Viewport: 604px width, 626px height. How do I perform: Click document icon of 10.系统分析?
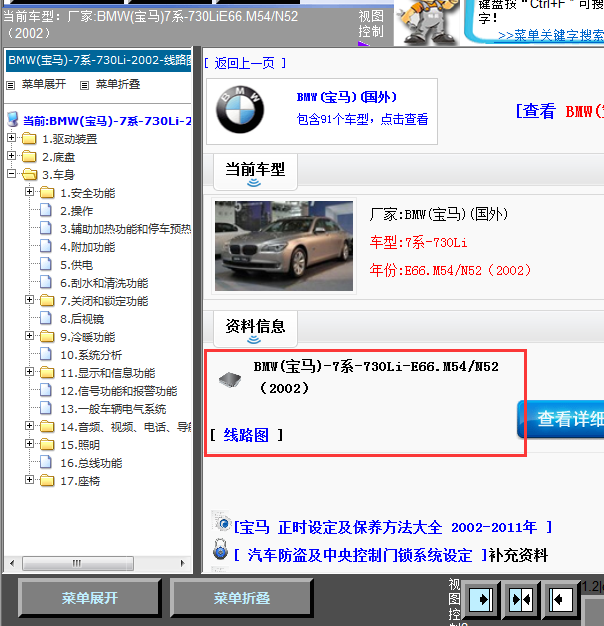tap(46, 355)
